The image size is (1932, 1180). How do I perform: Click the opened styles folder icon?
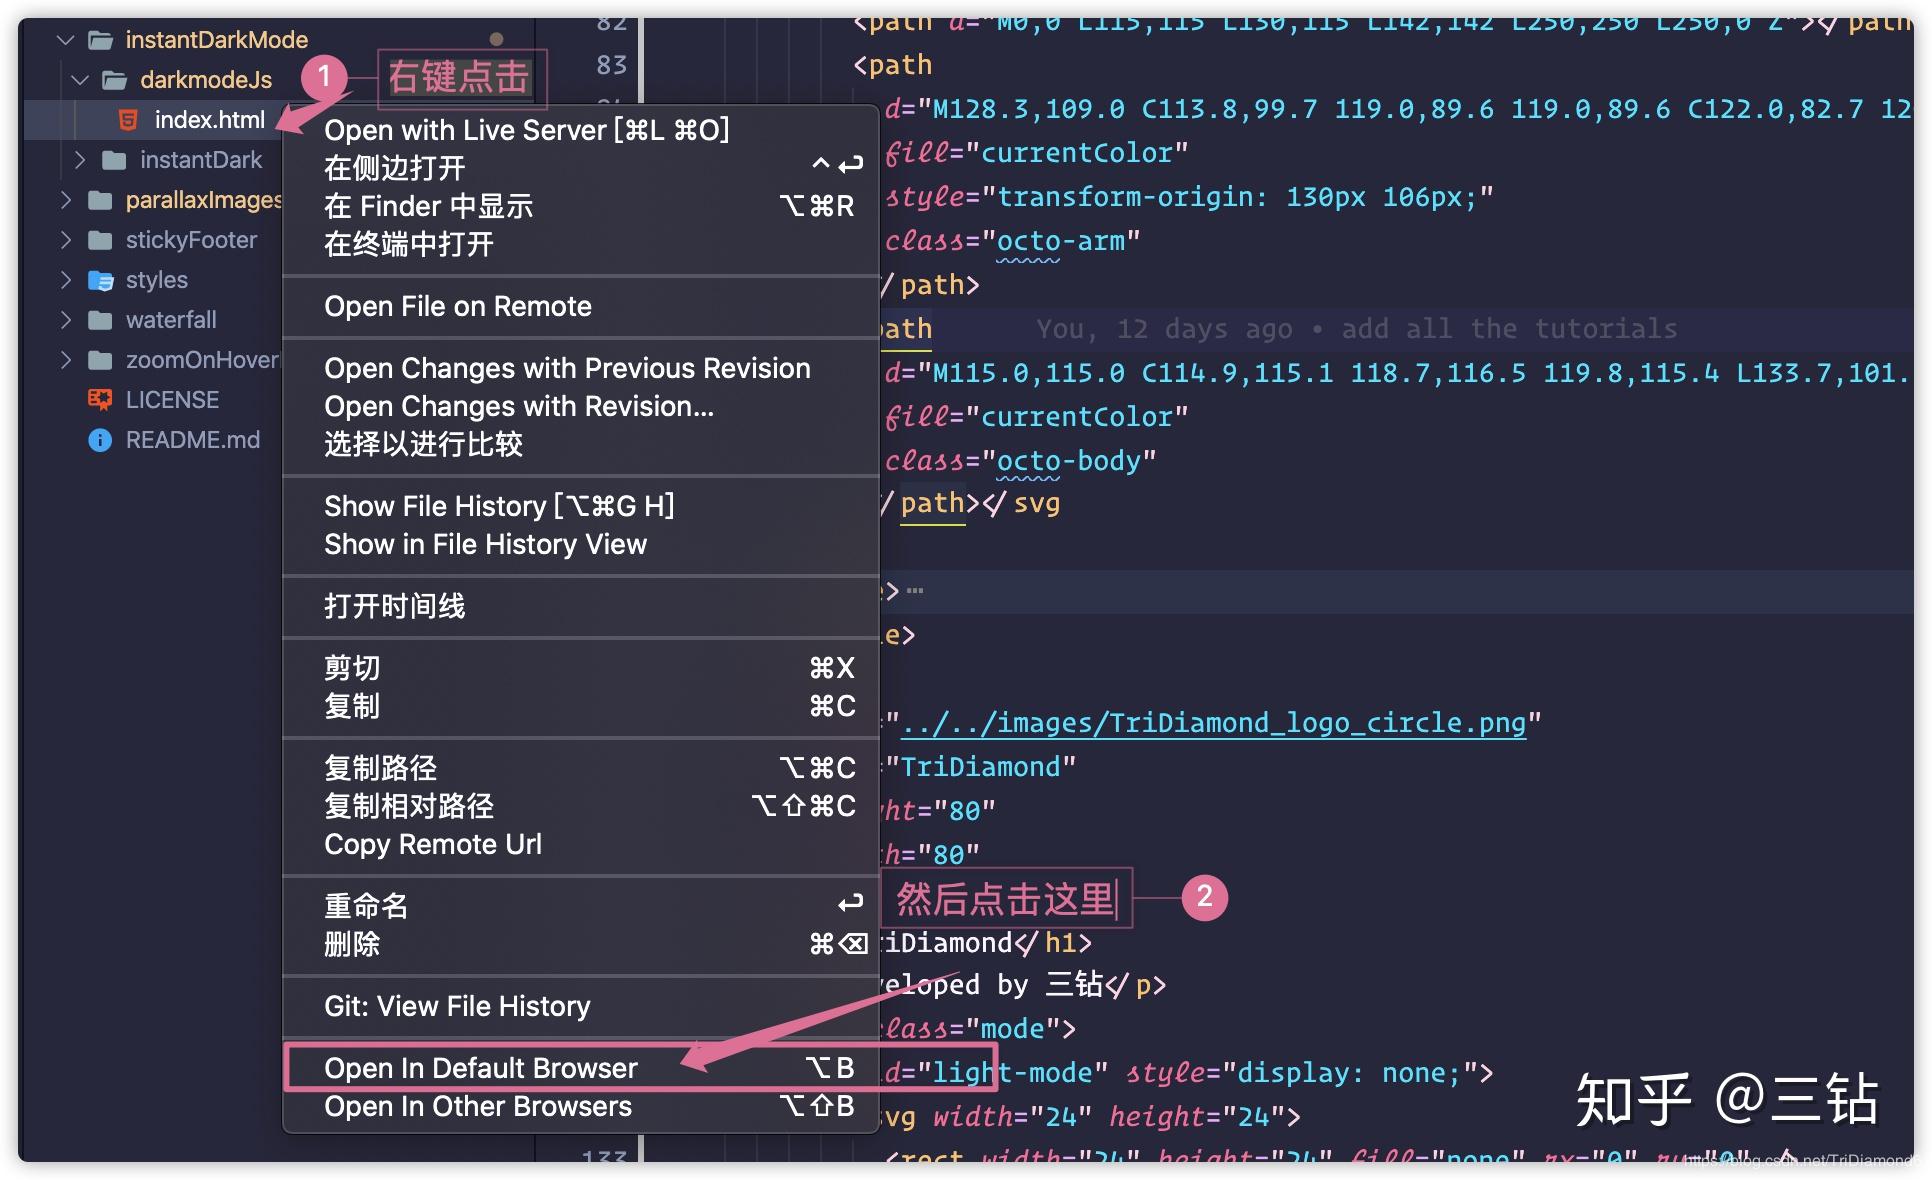pos(102,280)
